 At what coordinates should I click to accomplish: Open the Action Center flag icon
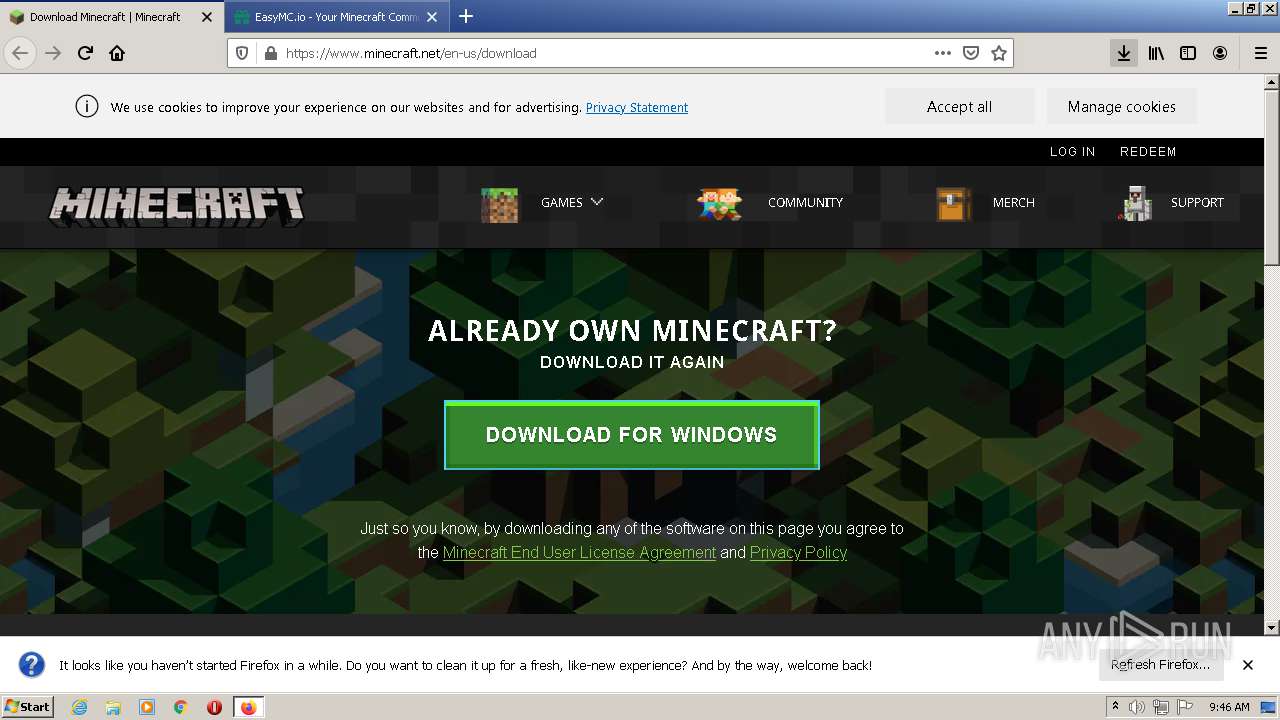(1185, 707)
